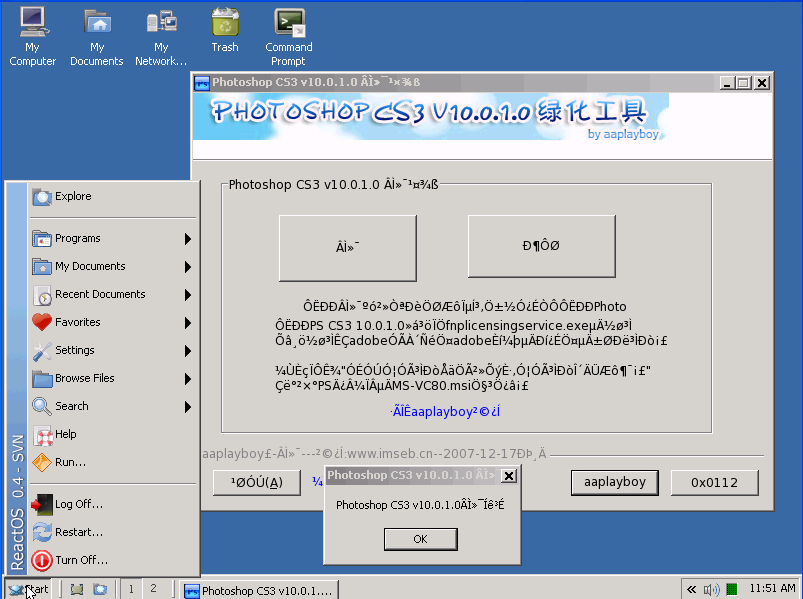Viewport: 803px width, 599px height.
Task: Choose Run... from the start menu
Action: [113, 463]
